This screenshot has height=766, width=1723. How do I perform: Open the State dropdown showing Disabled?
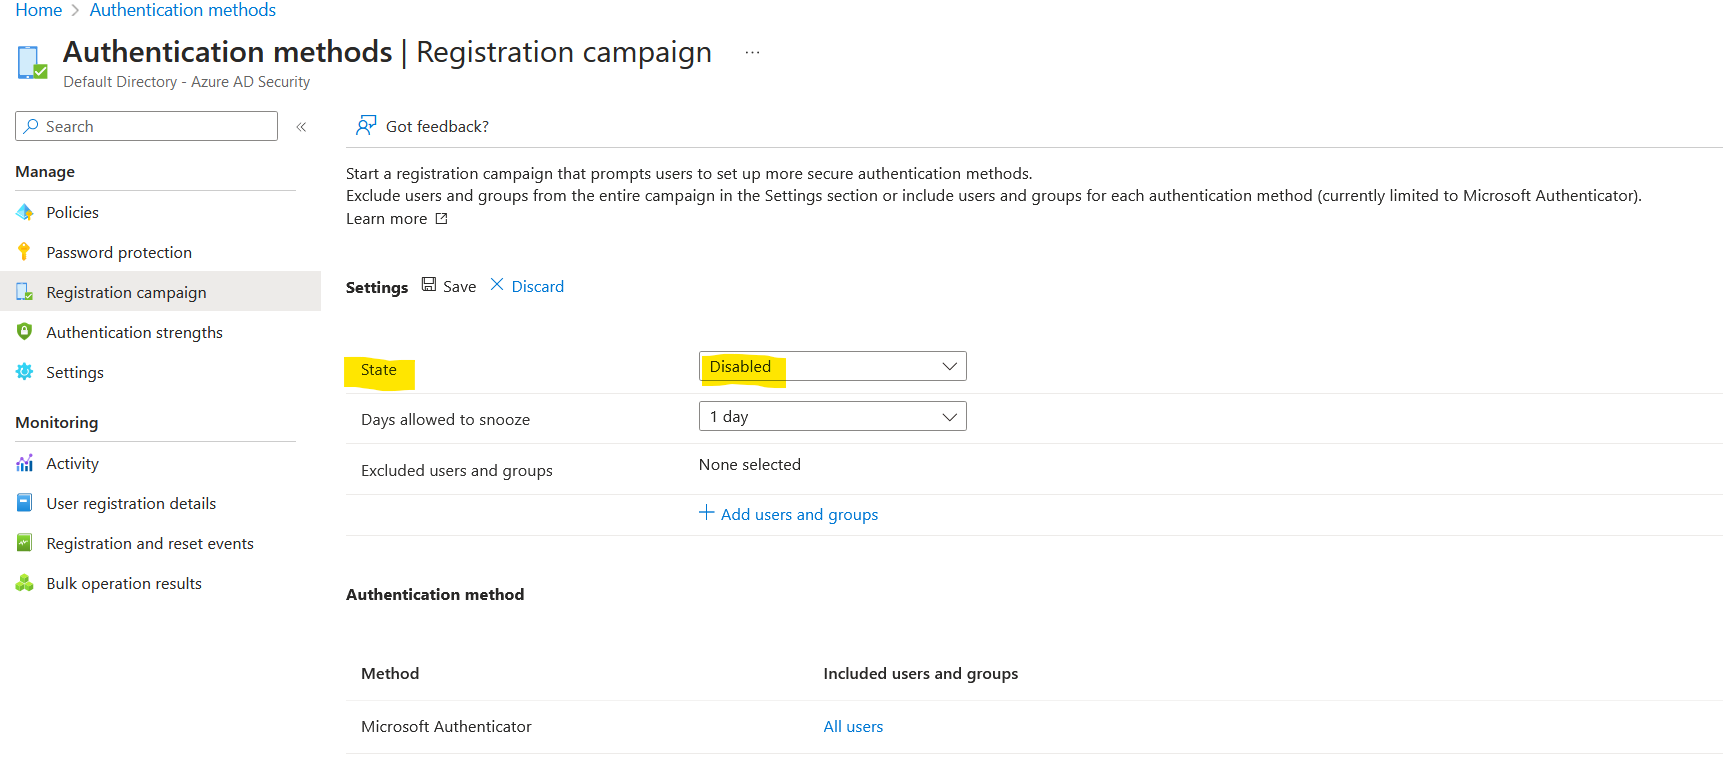click(x=832, y=366)
